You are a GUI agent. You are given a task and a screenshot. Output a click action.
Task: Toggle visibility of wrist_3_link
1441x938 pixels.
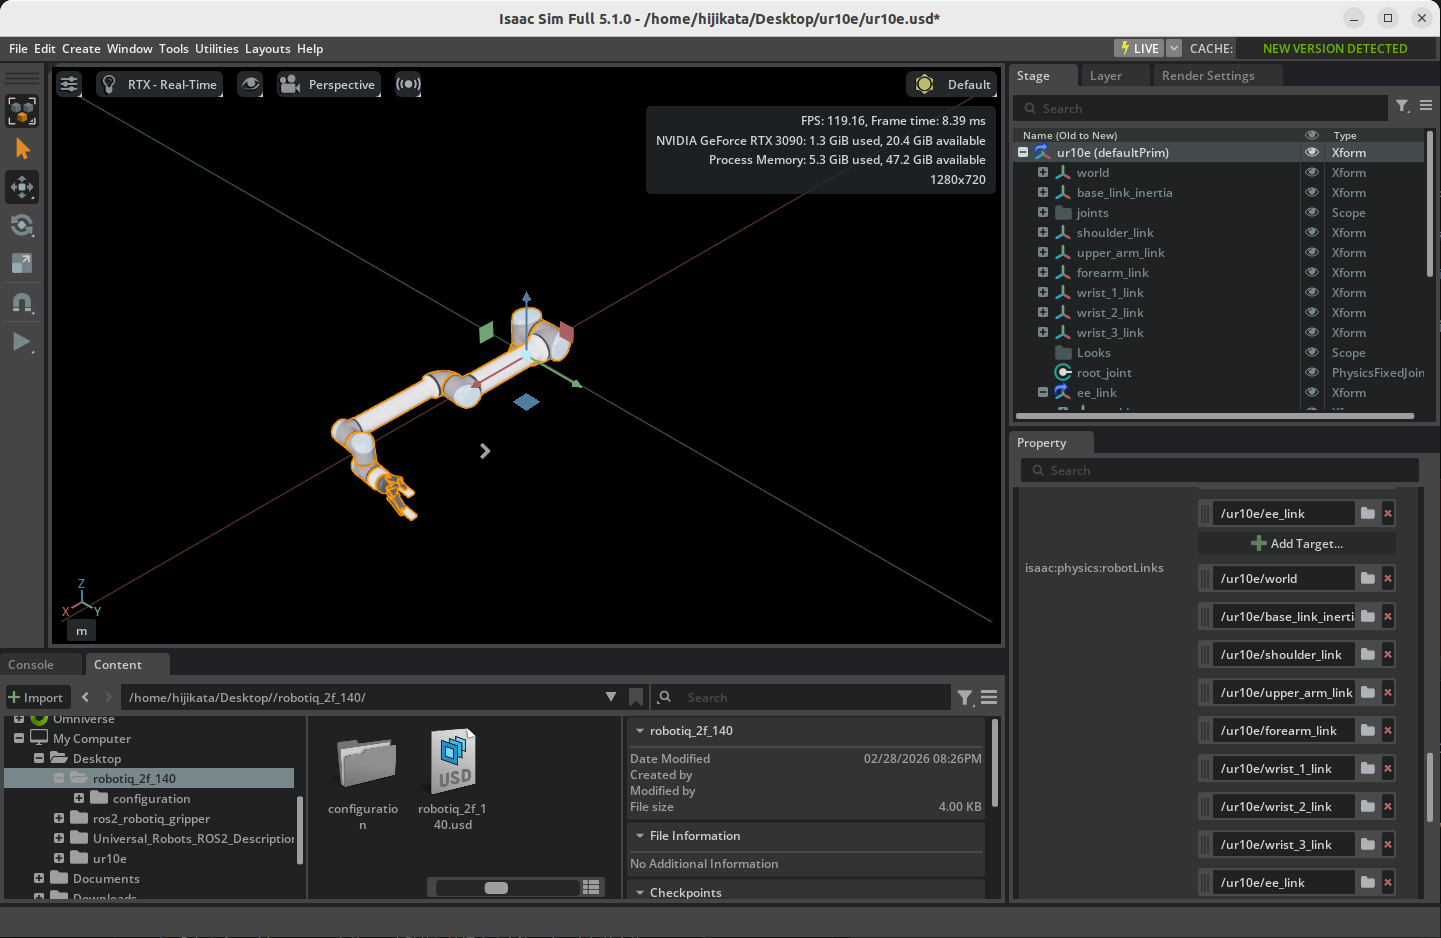[1311, 333]
